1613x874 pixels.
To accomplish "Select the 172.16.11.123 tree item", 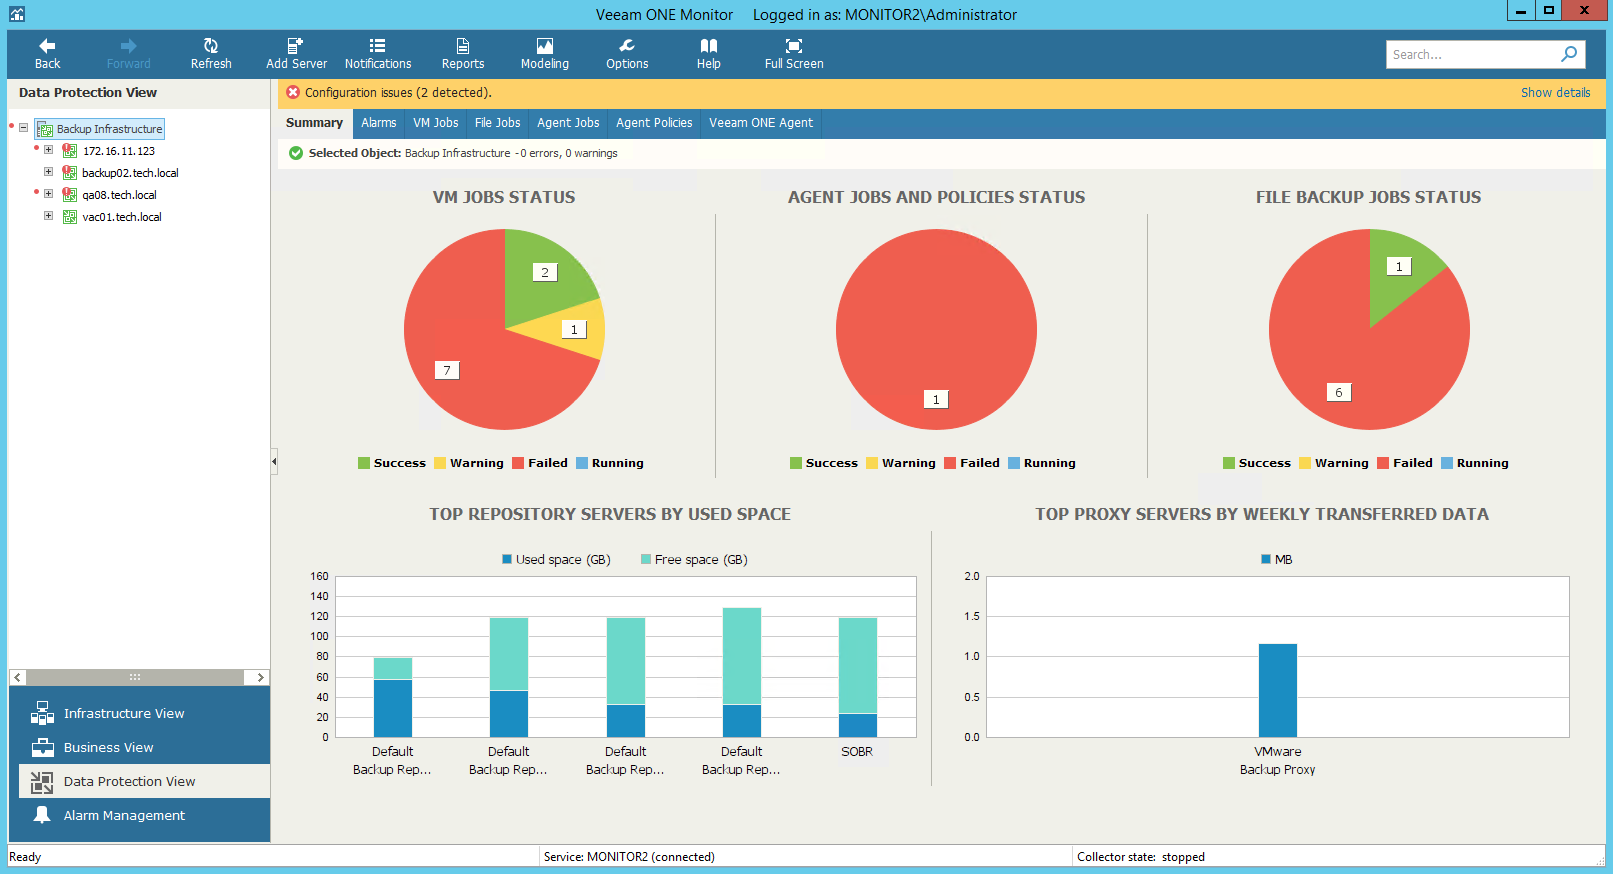I will pyautogui.click(x=119, y=151).
